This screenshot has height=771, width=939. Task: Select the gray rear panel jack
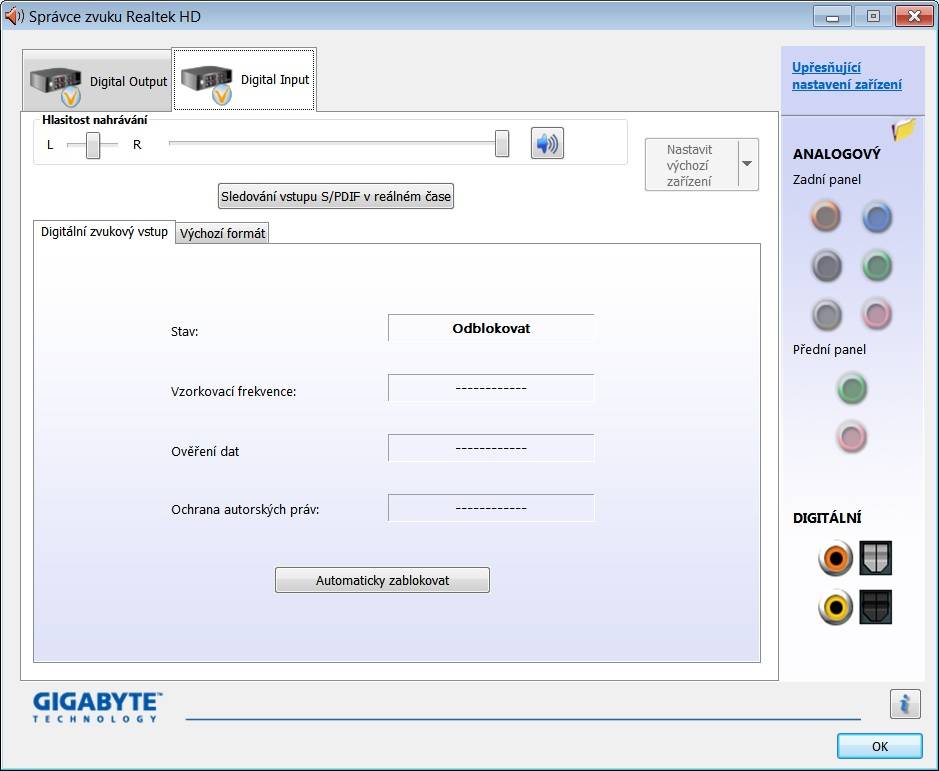coord(826,315)
